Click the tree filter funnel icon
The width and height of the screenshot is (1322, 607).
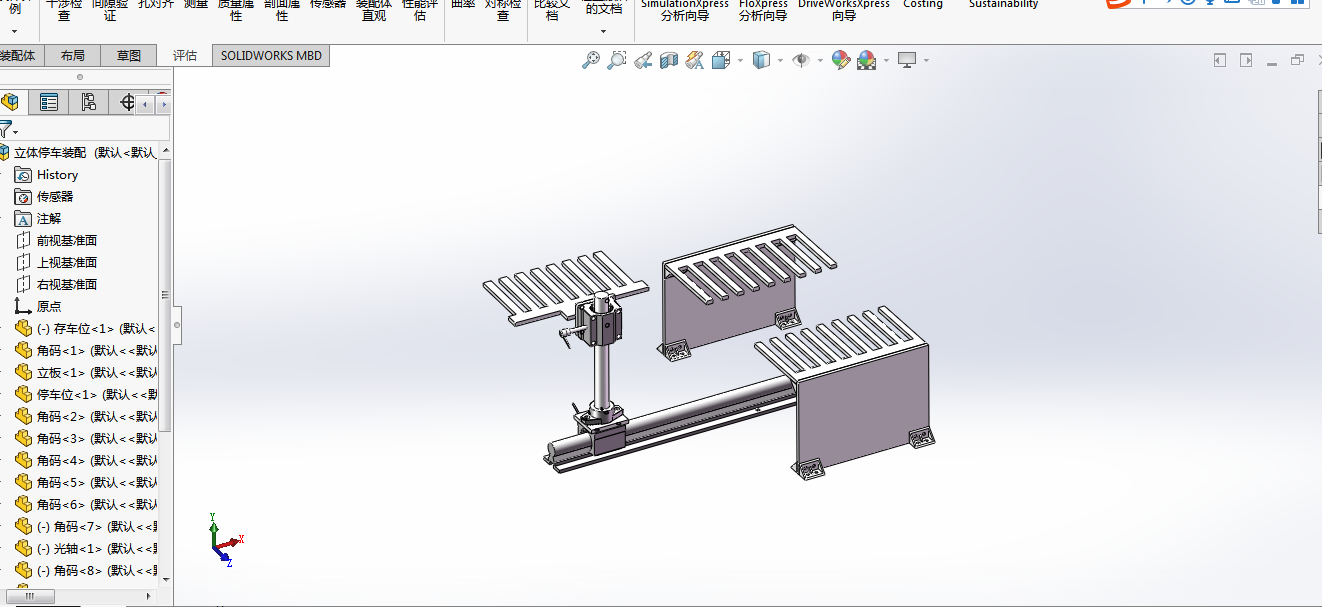[6, 130]
